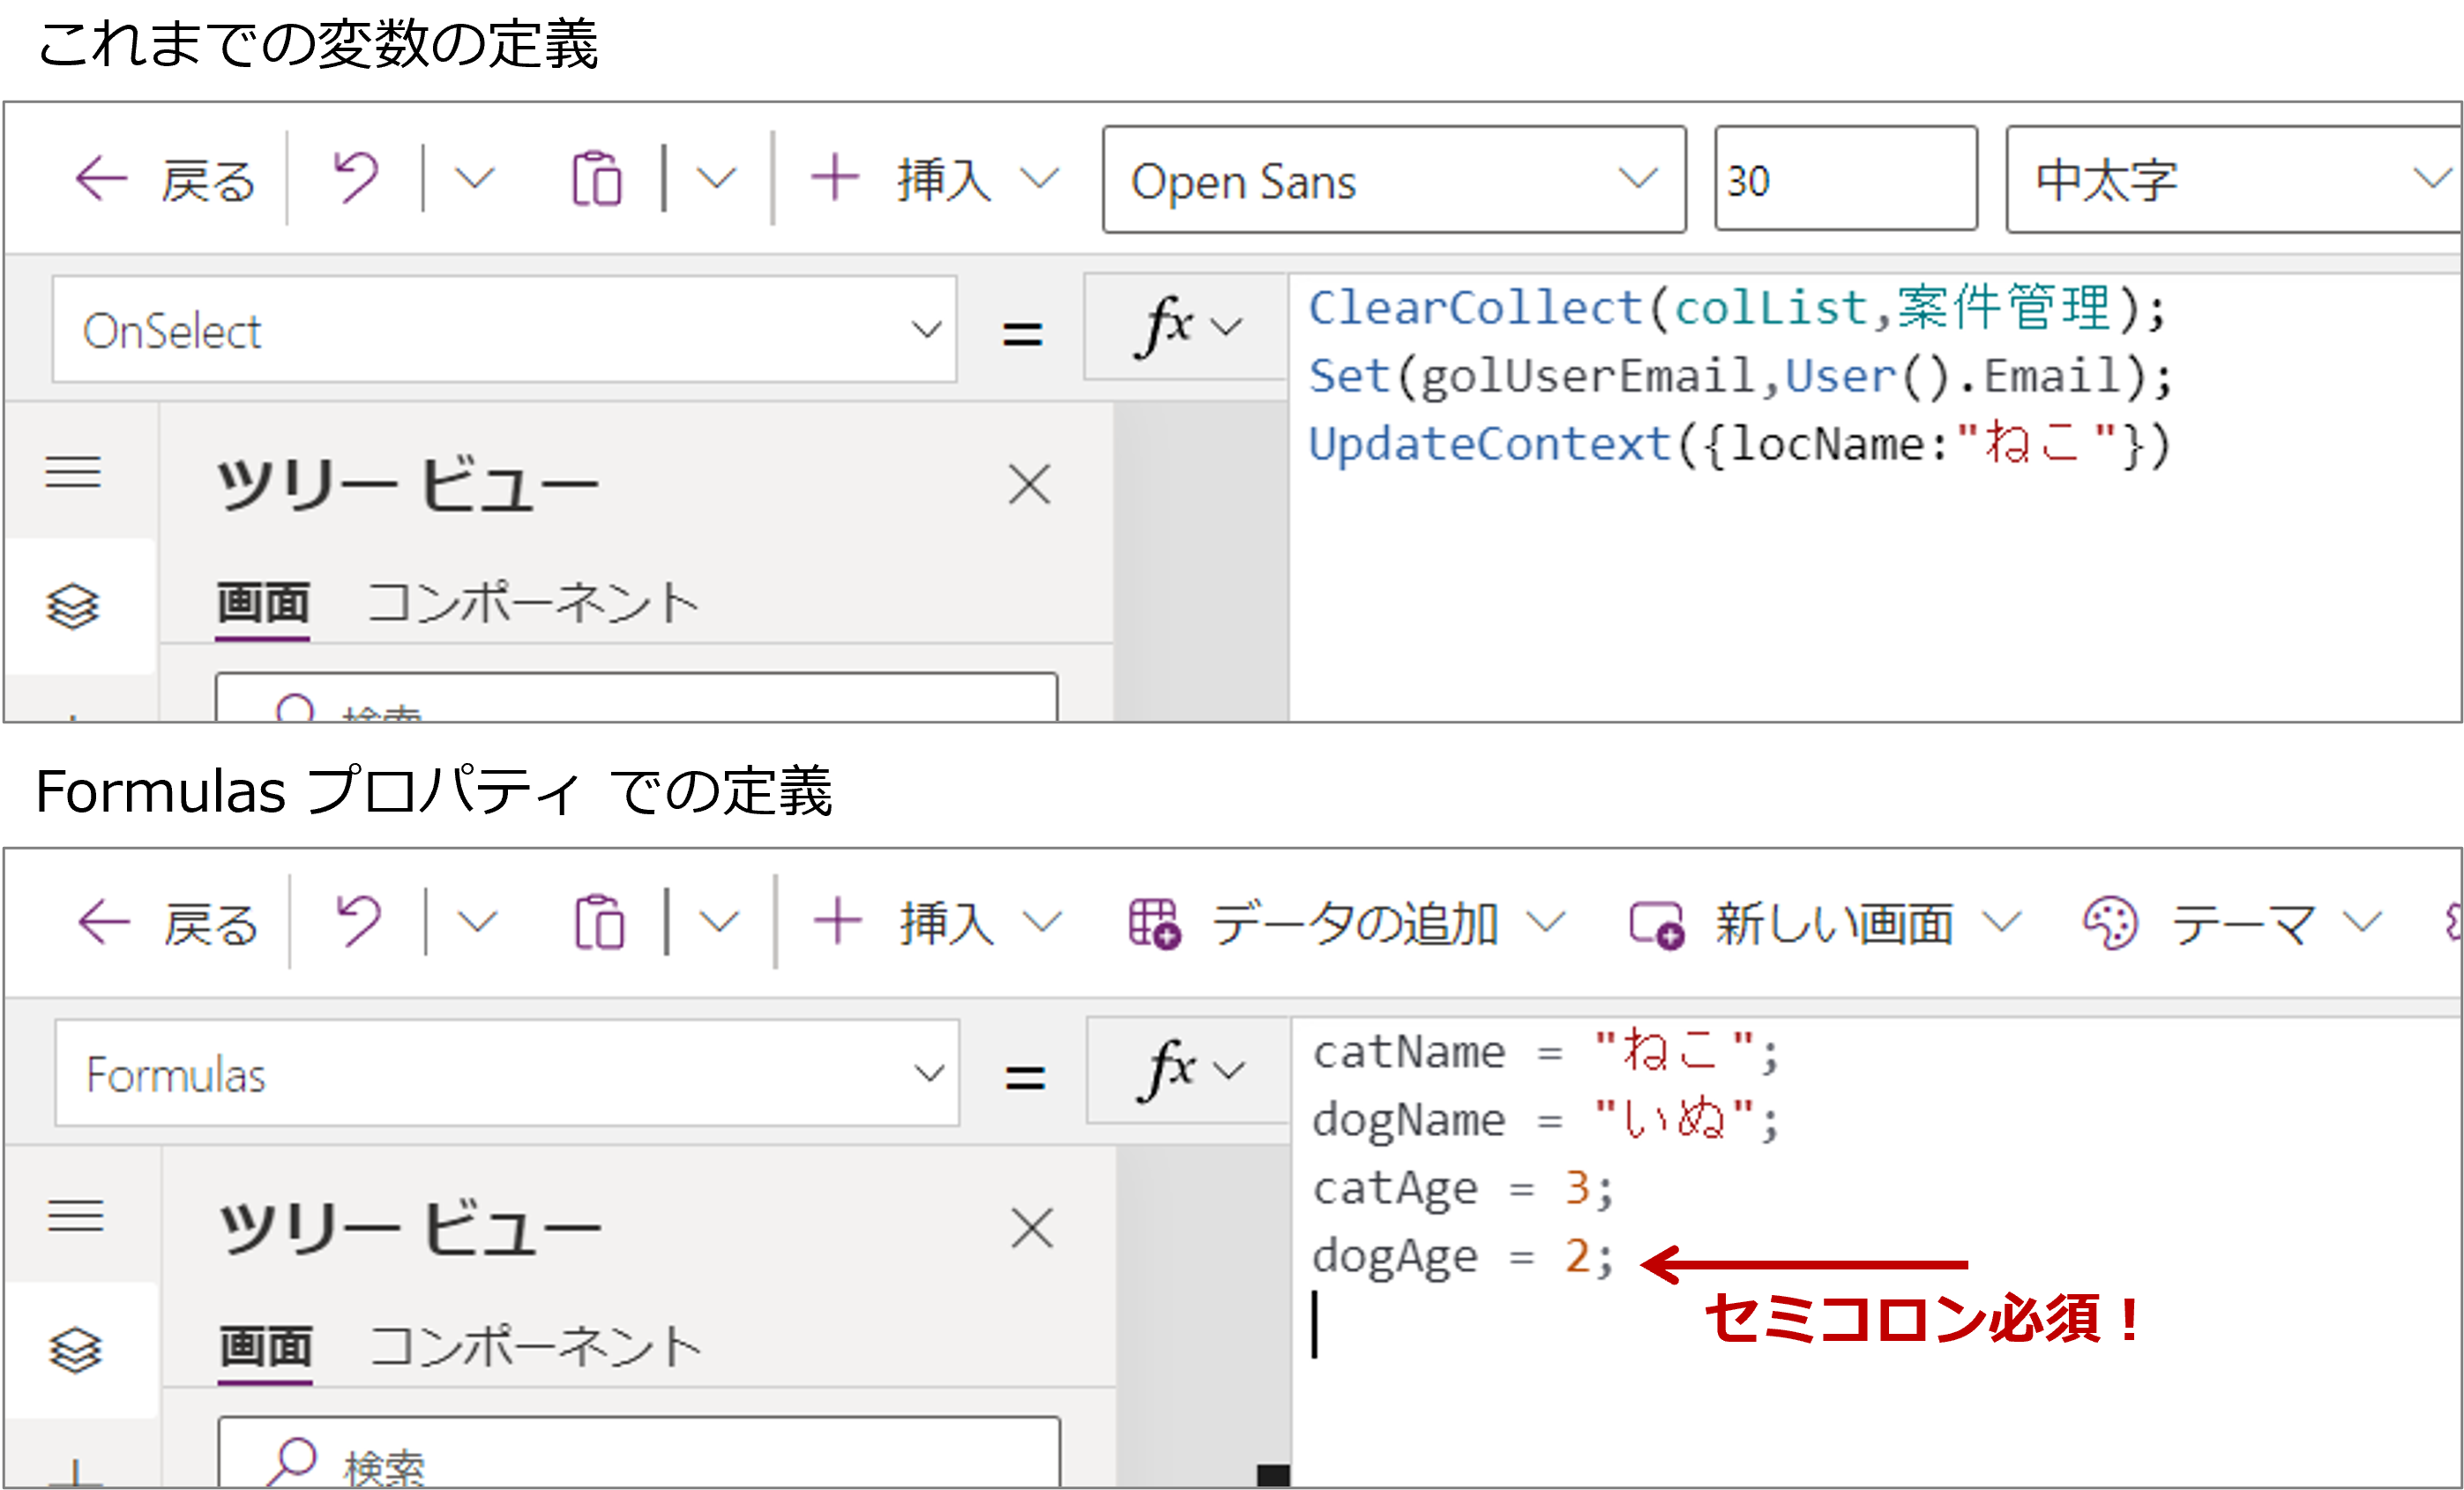Open the 中太字 font weight dropdown
This screenshot has width=2464, height=1490.
click(2234, 180)
